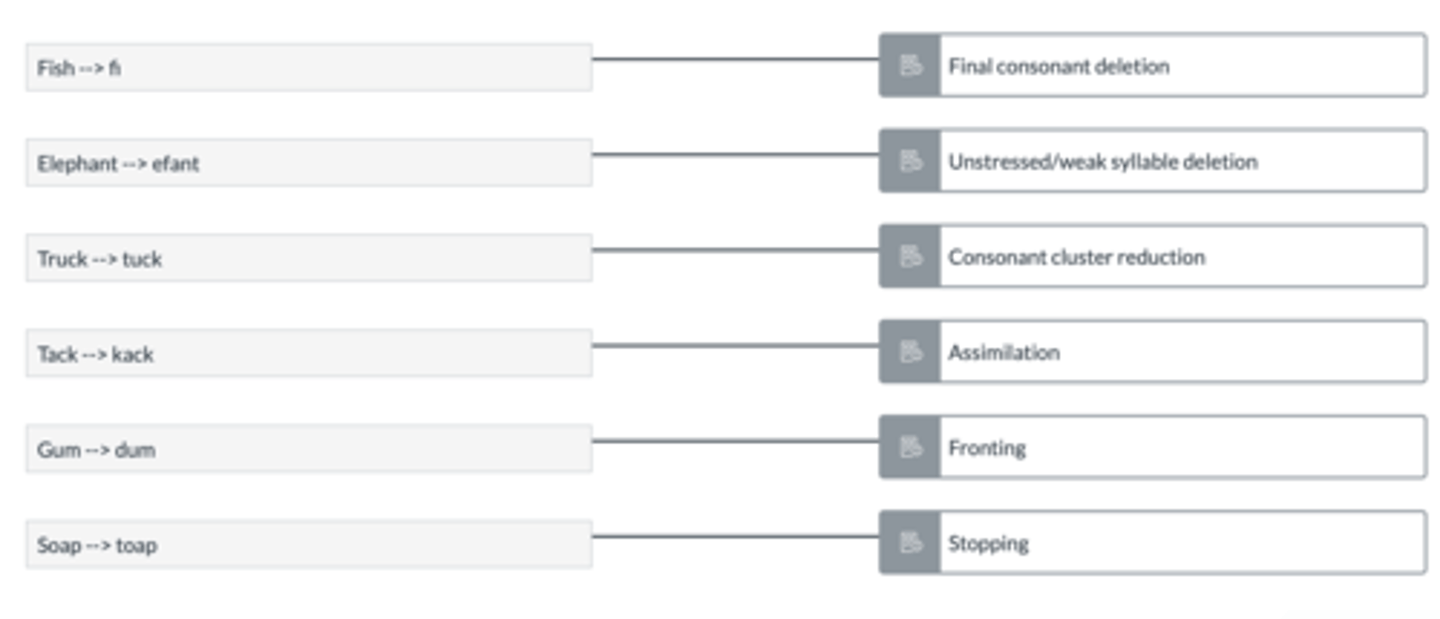Select the Tack --> kack term box
Screen dimensions: 1440x619
309,354
